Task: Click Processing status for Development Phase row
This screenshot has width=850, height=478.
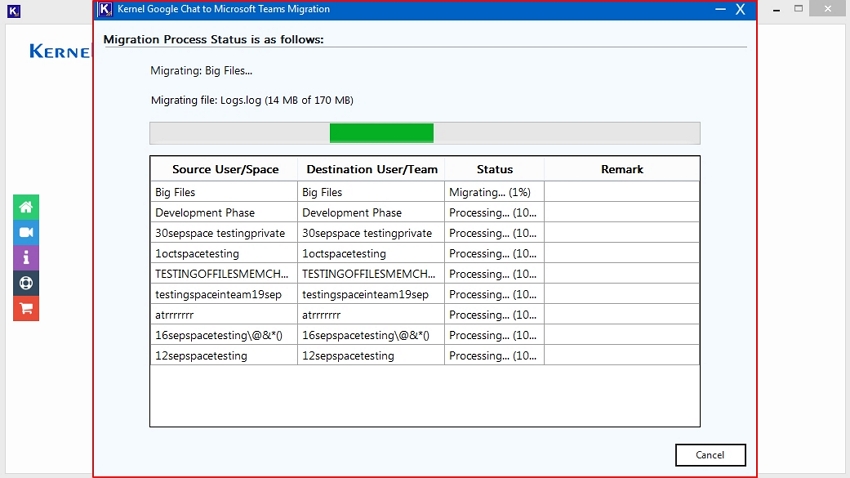Action: tap(494, 212)
